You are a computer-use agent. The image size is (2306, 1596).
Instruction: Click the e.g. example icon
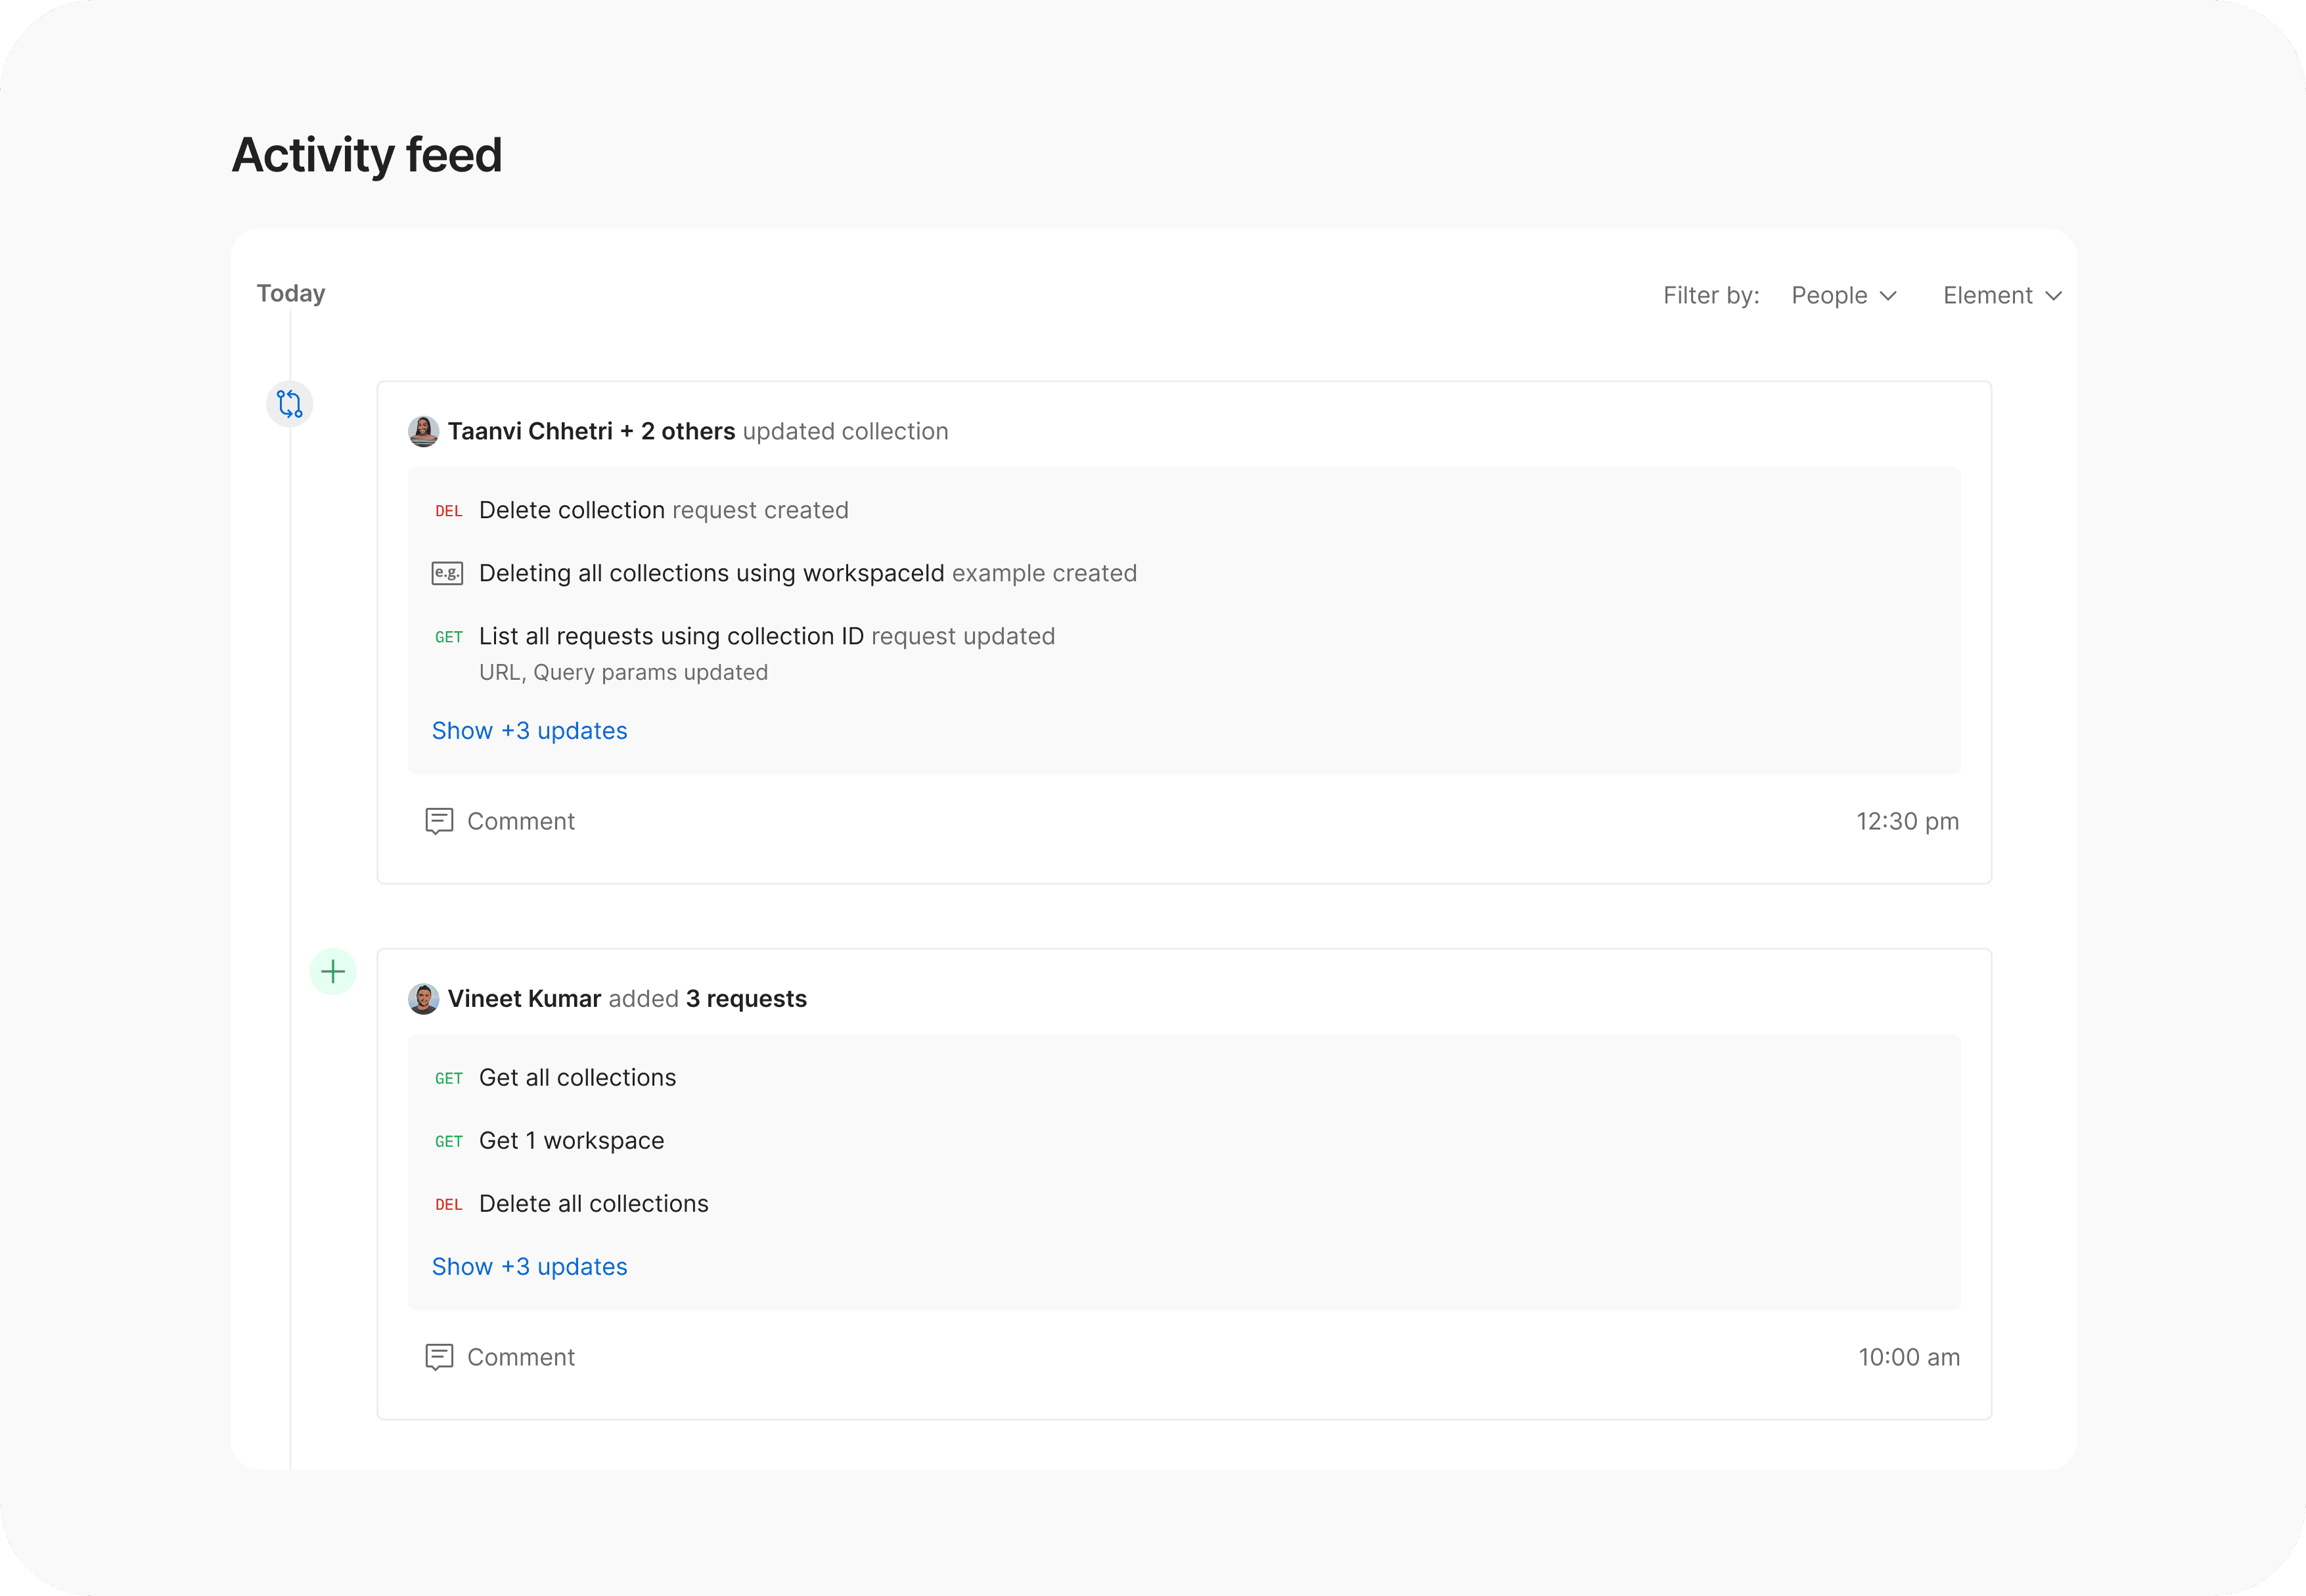coord(447,573)
